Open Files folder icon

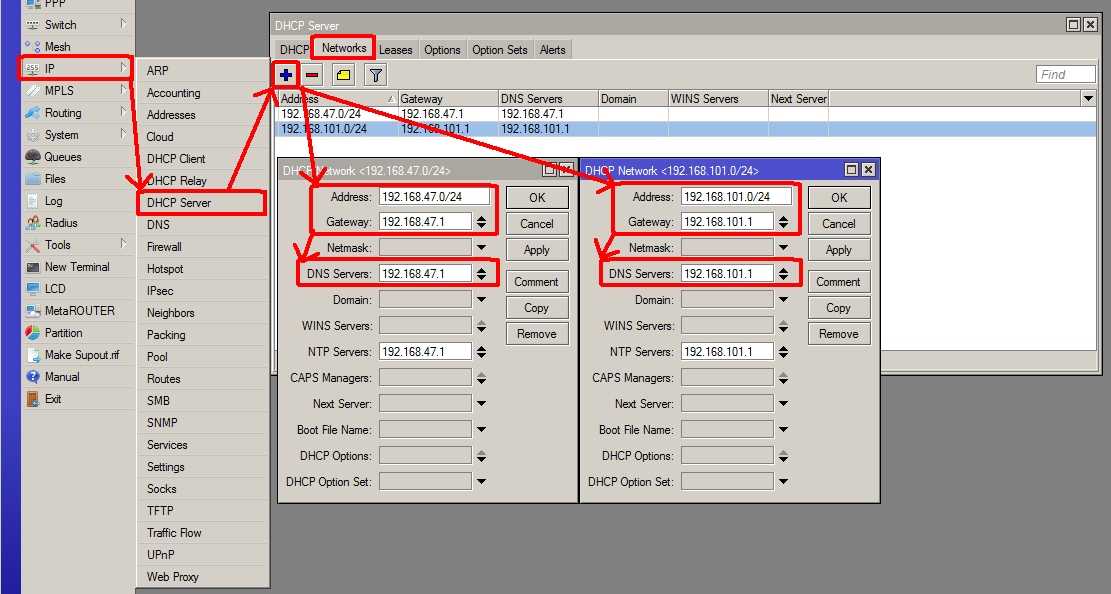click(33, 179)
